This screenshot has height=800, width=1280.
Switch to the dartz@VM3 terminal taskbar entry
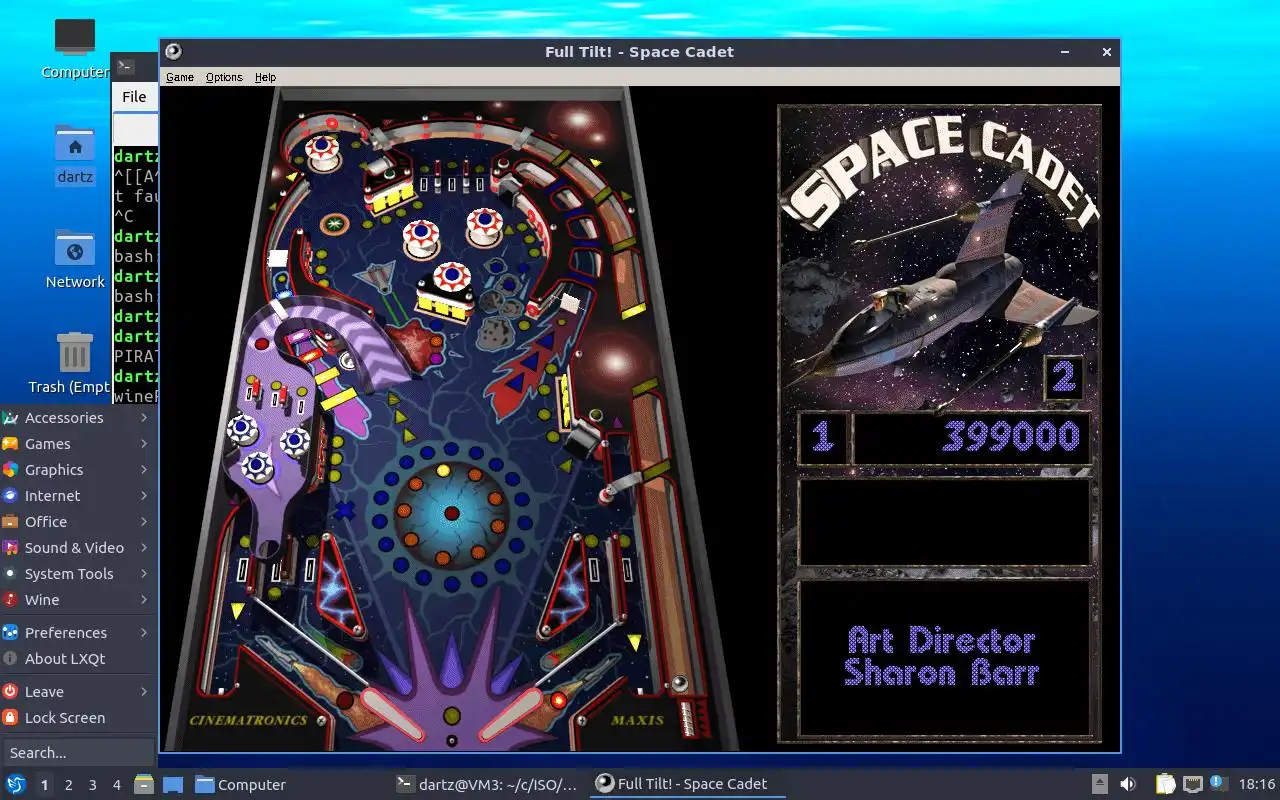(487, 785)
